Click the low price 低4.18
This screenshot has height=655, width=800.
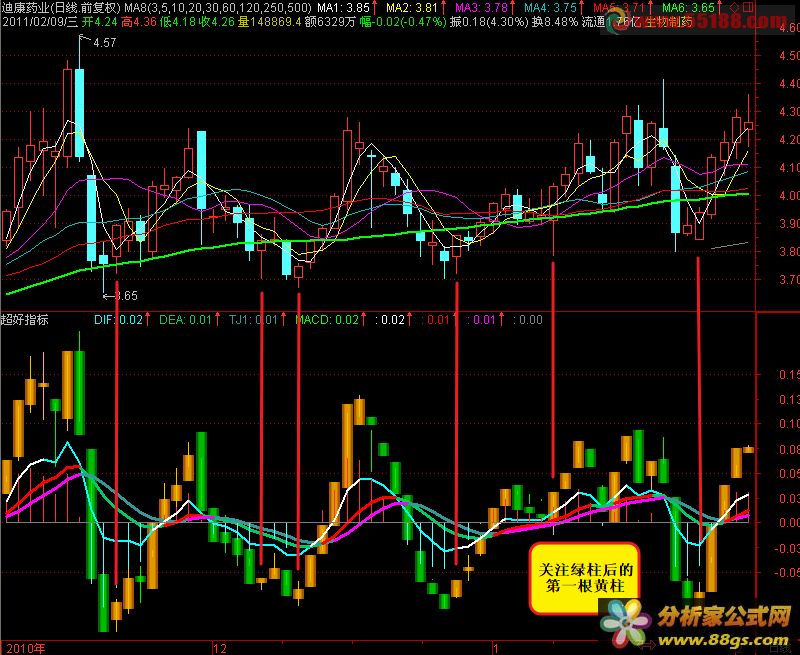point(178,22)
